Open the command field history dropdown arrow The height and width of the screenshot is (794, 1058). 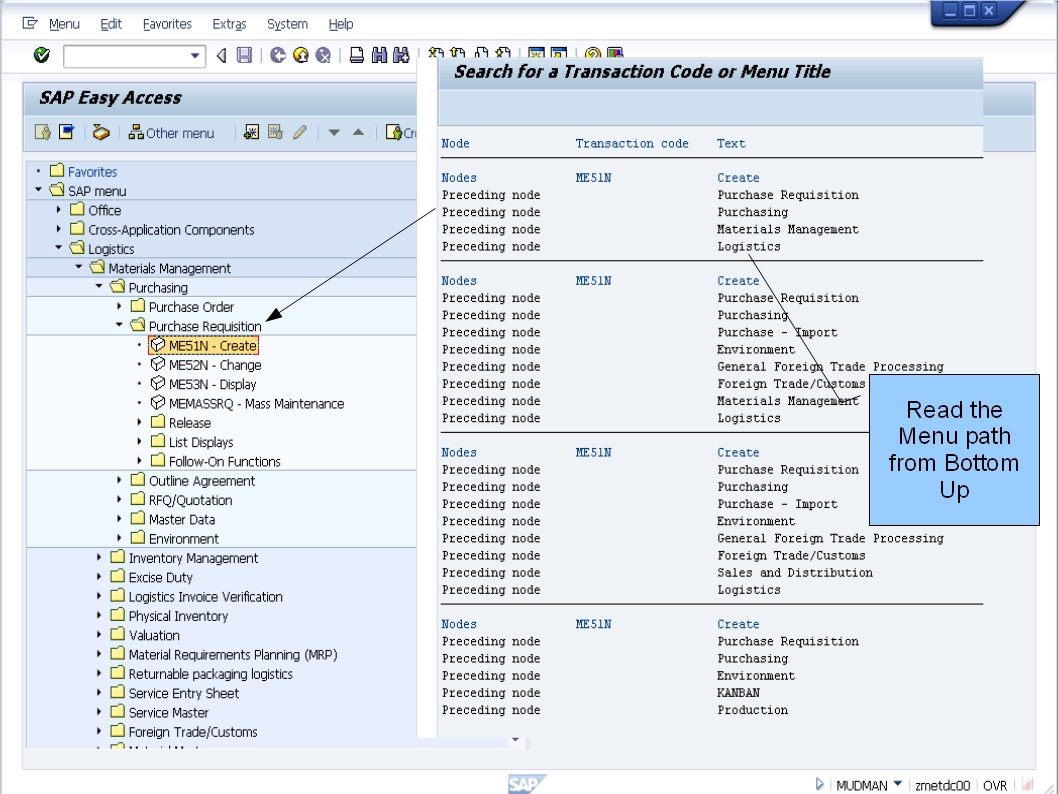coord(196,56)
